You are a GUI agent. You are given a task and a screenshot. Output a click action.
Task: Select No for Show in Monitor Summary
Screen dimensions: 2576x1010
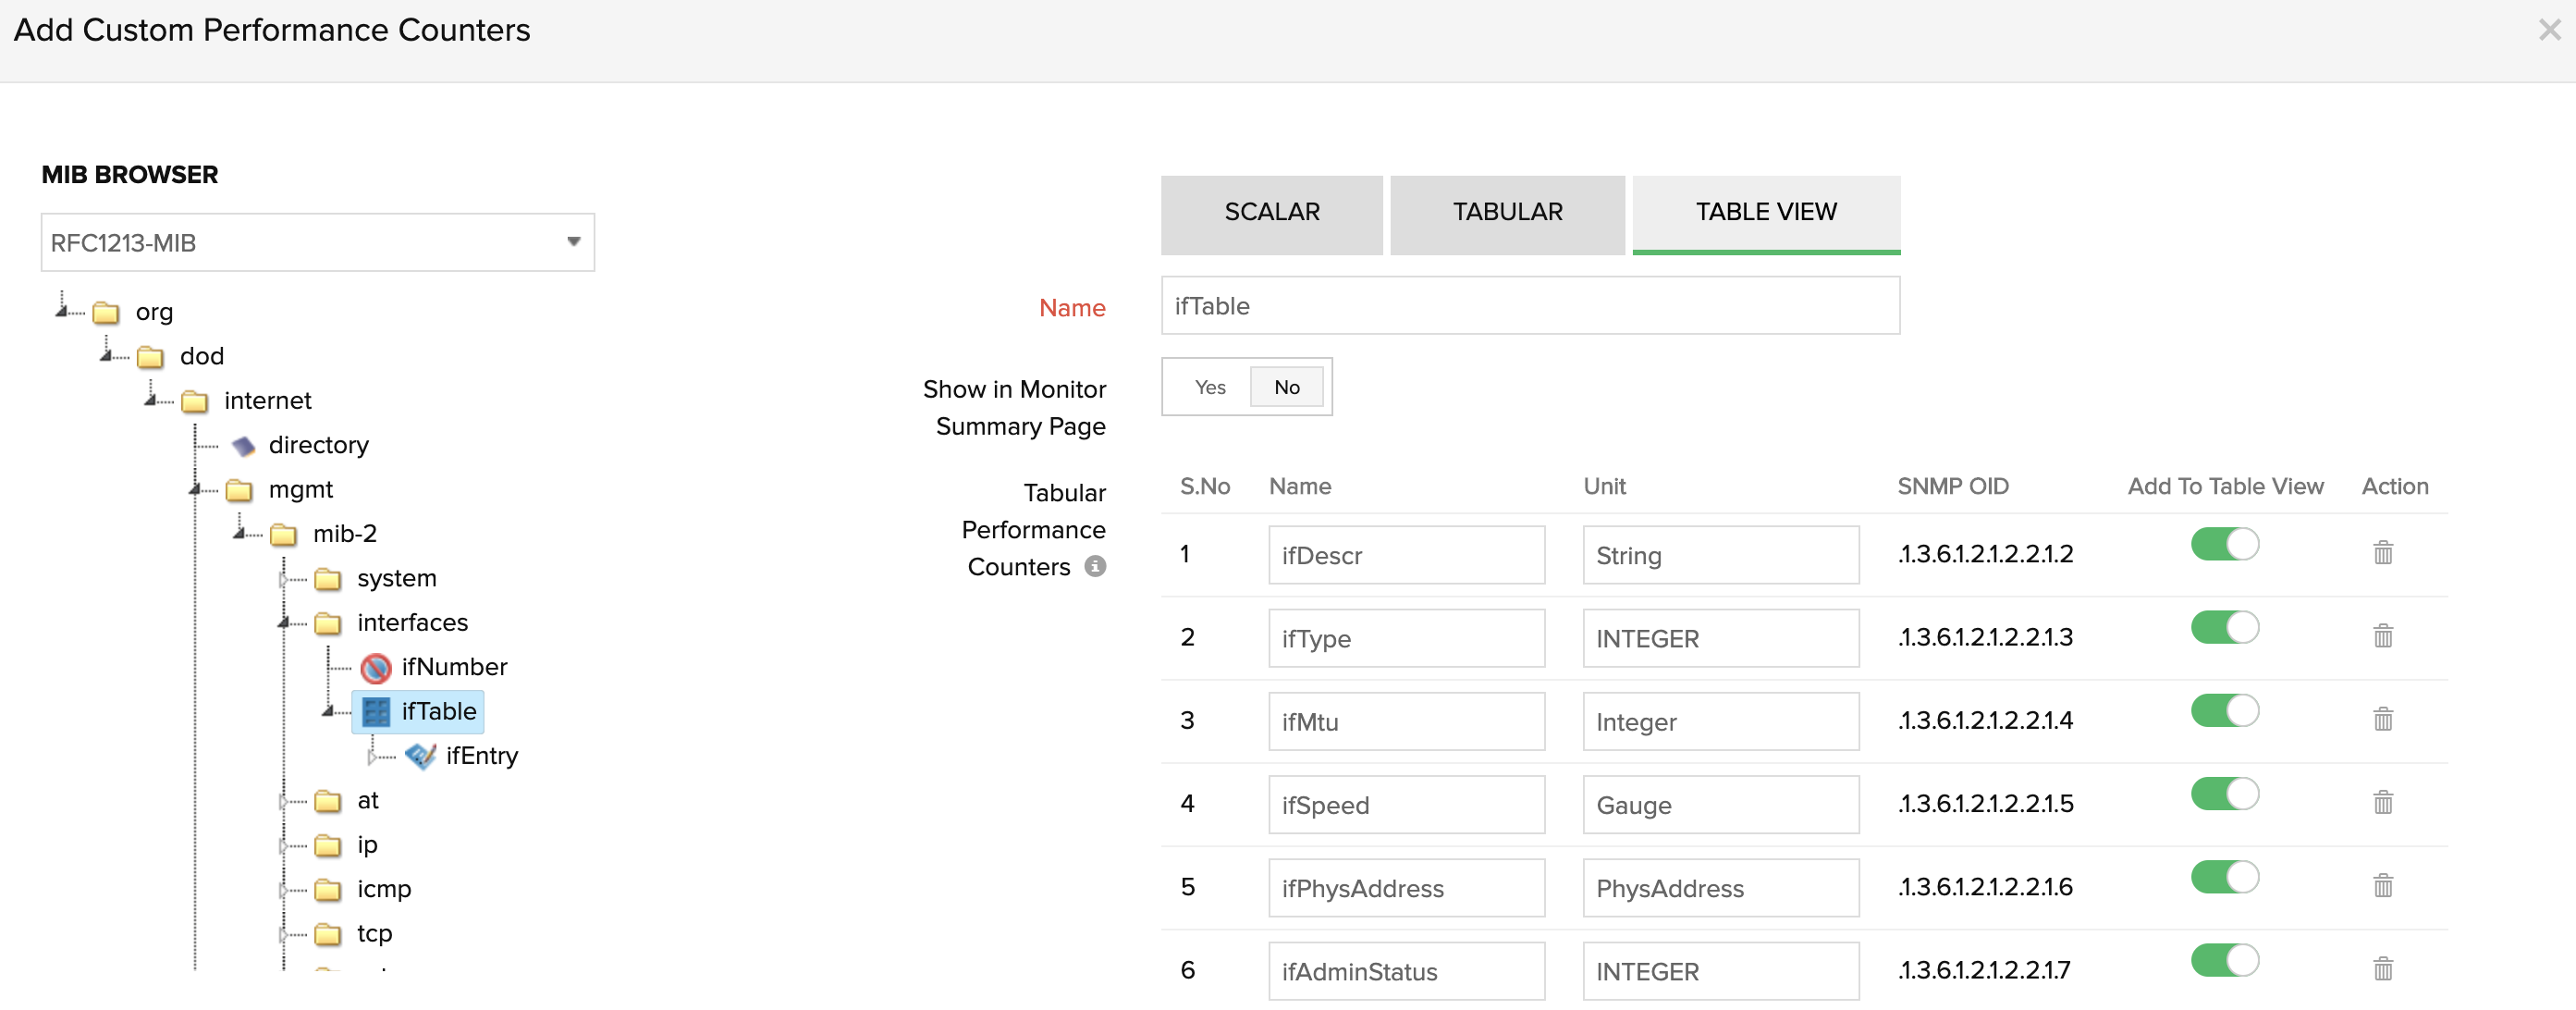point(1286,387)
